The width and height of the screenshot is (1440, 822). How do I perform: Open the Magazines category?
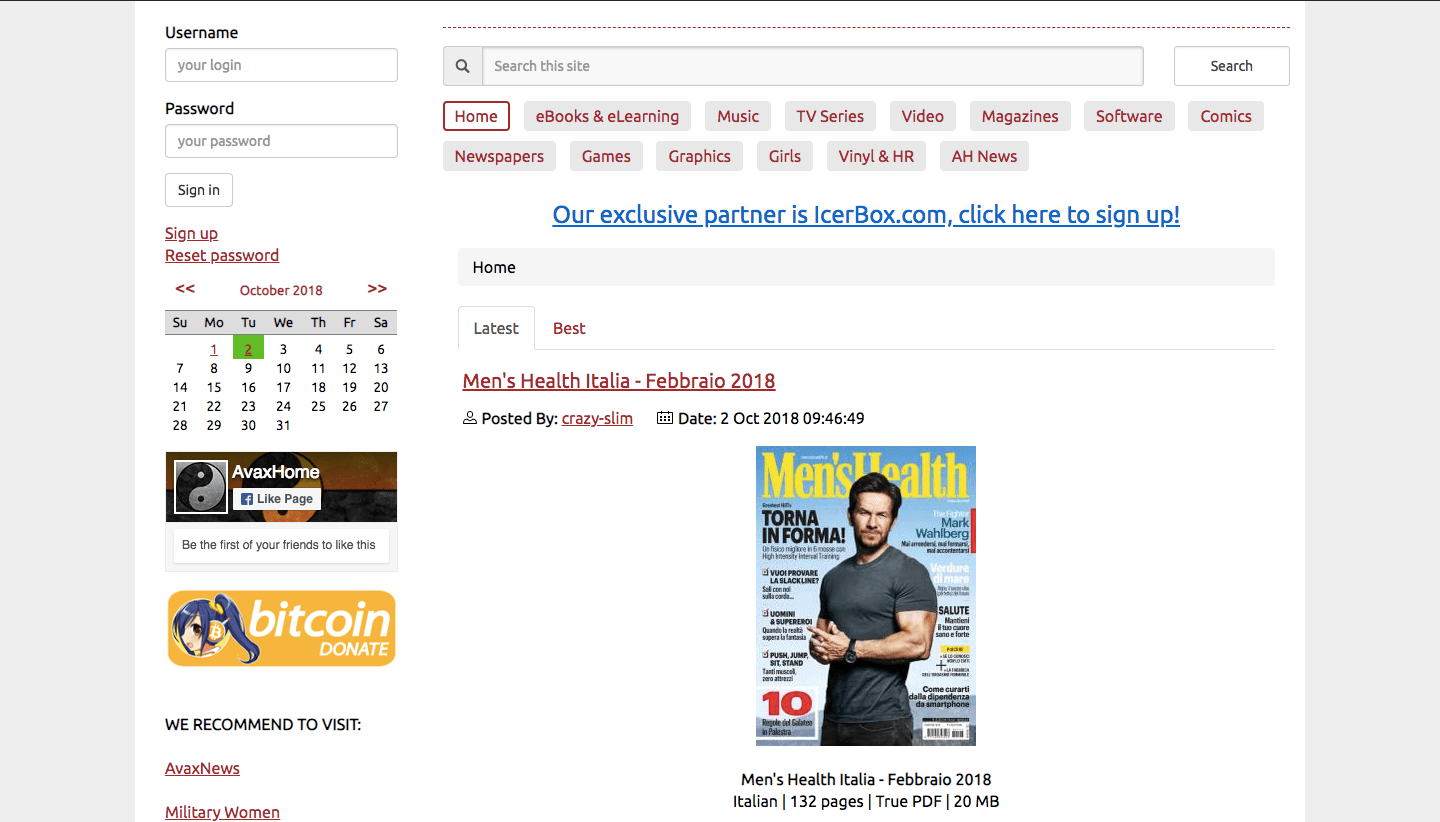point(1020,116)
